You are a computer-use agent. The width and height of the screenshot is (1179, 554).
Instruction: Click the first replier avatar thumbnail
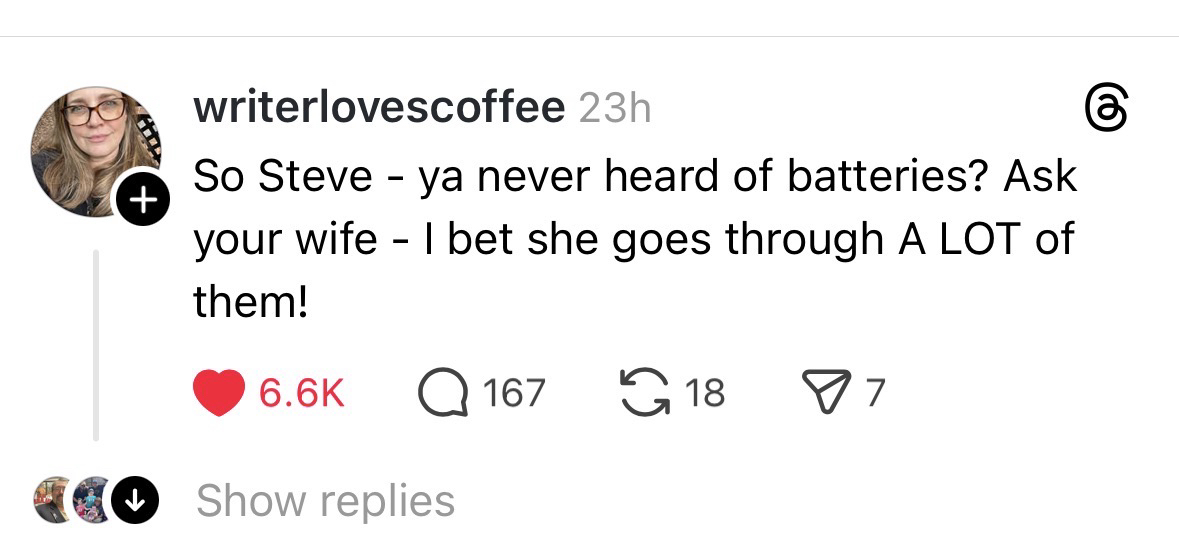(53, 500)
